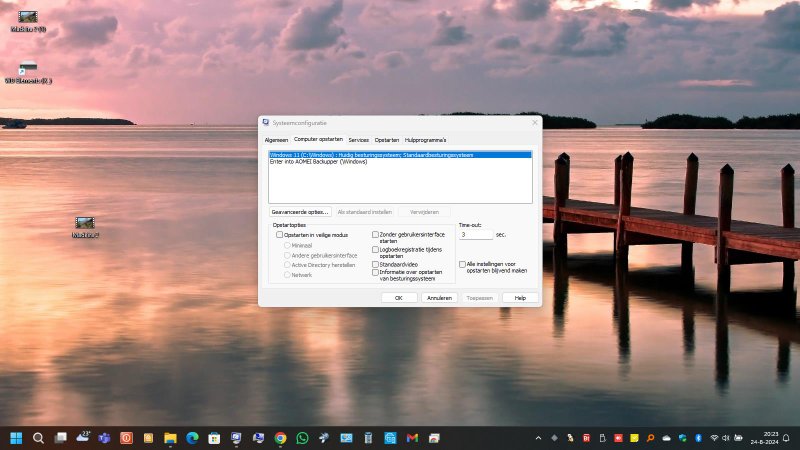Show hidden system tray icons chevron

tap(538, 438)
